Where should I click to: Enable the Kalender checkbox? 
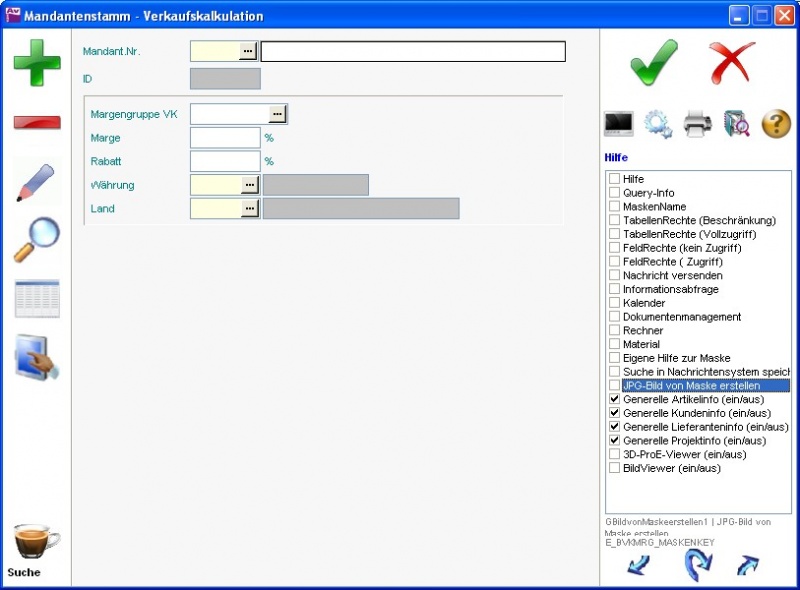click(614, 303)
